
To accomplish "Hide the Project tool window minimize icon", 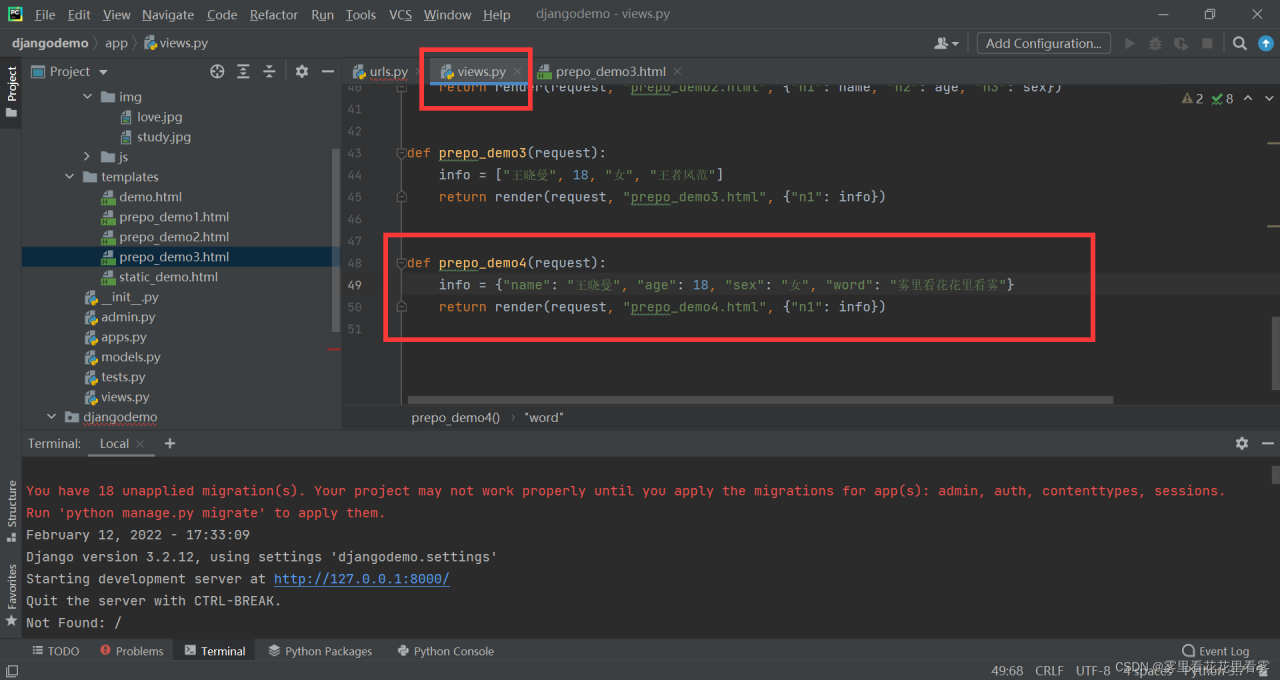I will pos(328,71).
